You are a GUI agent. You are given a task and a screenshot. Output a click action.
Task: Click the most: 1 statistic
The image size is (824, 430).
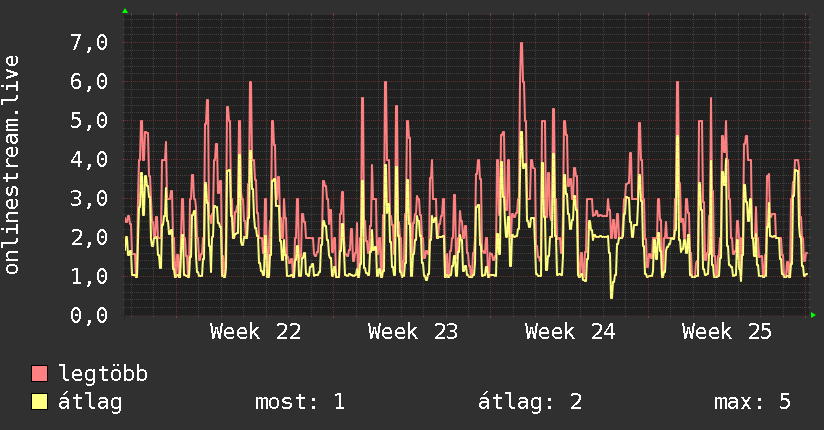pos(300,402)
